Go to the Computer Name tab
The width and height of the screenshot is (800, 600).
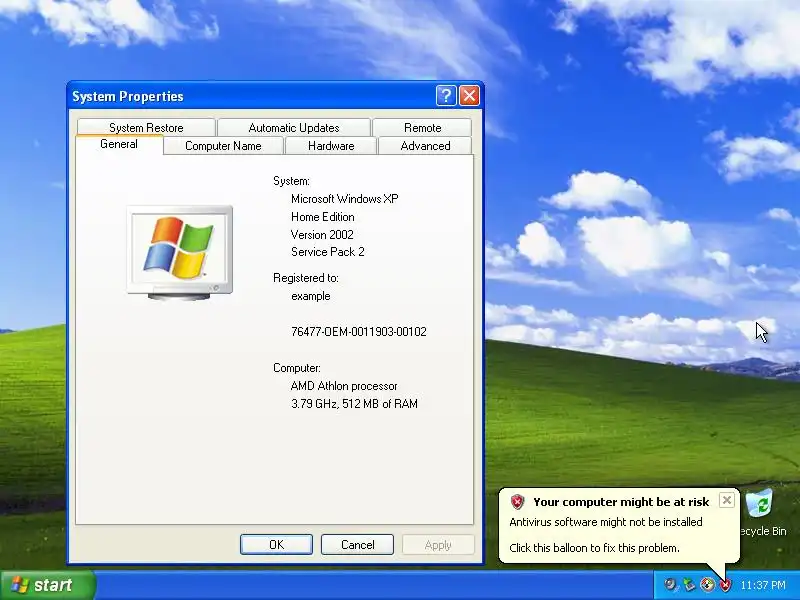click(x=223, y=146)
